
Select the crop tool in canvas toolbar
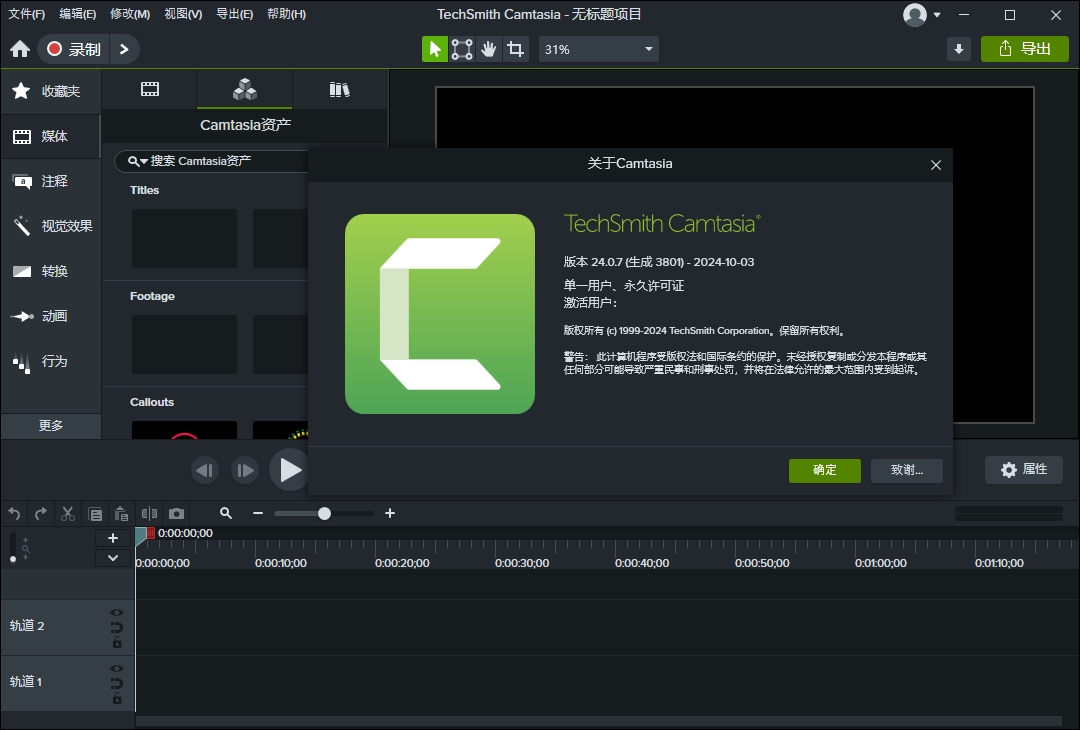pyautogui.click(x=515, y=49)
